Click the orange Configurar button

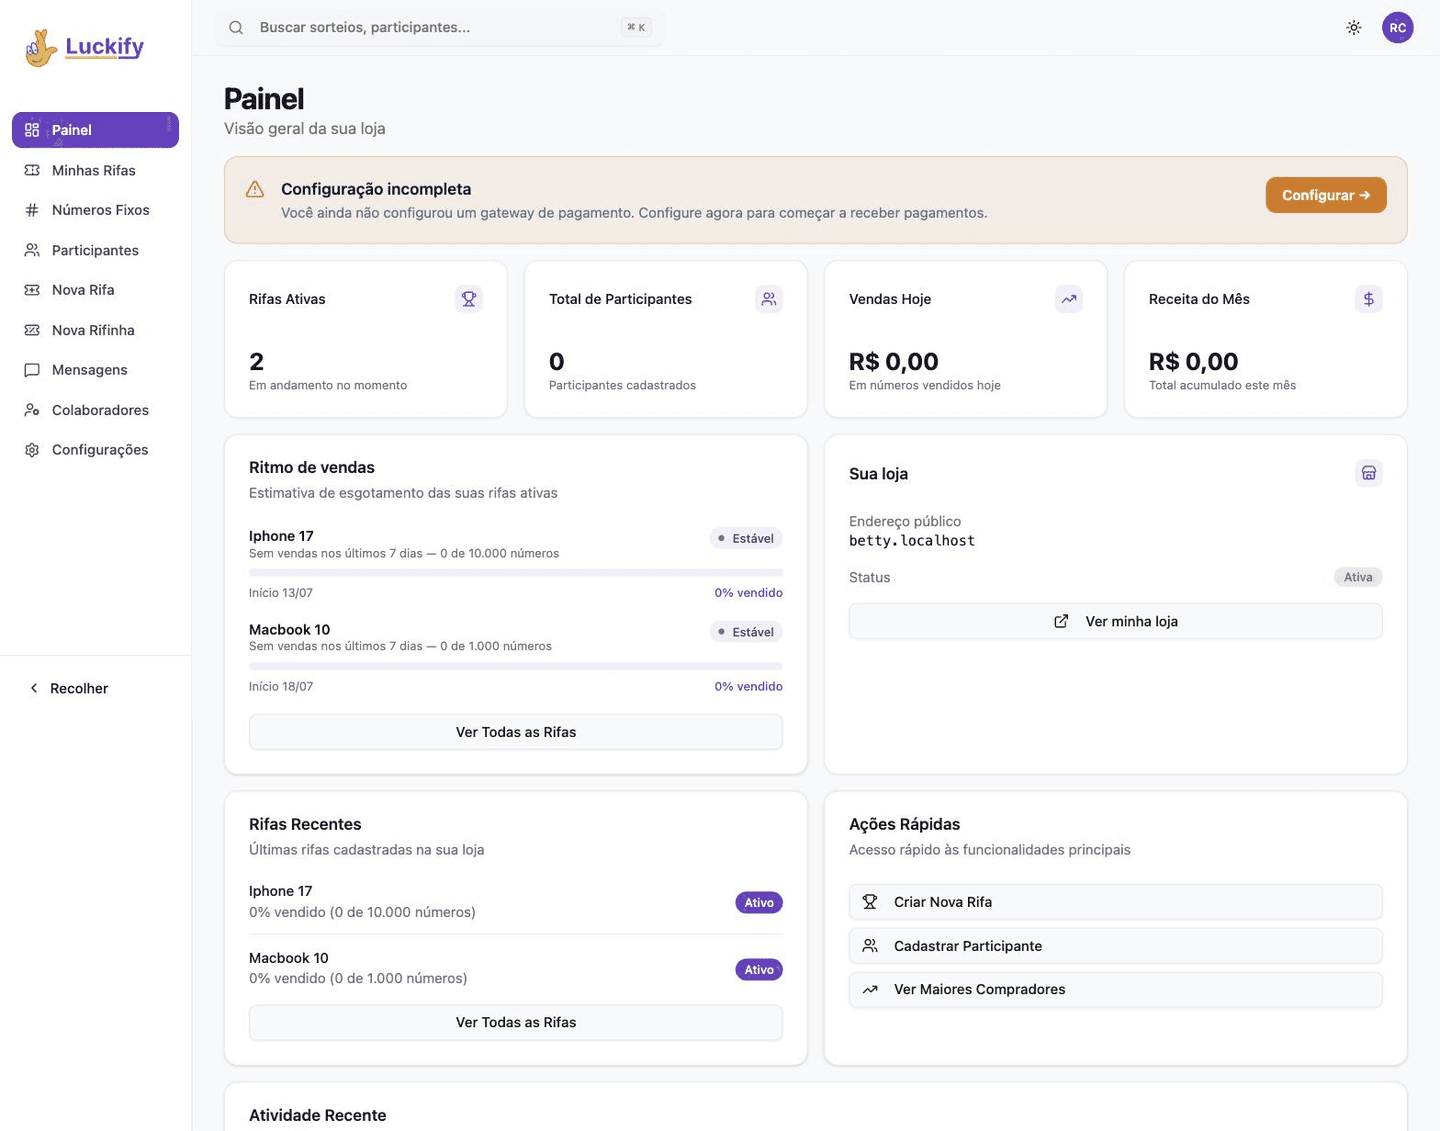pos(1326,195)
